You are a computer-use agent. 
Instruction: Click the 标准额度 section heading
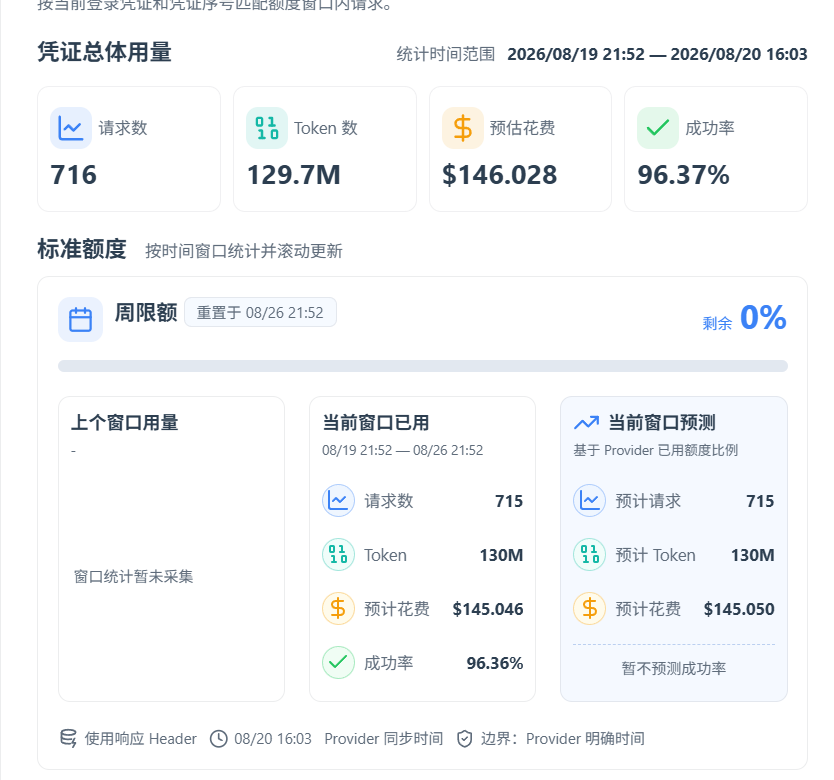(x=82, y=249)
